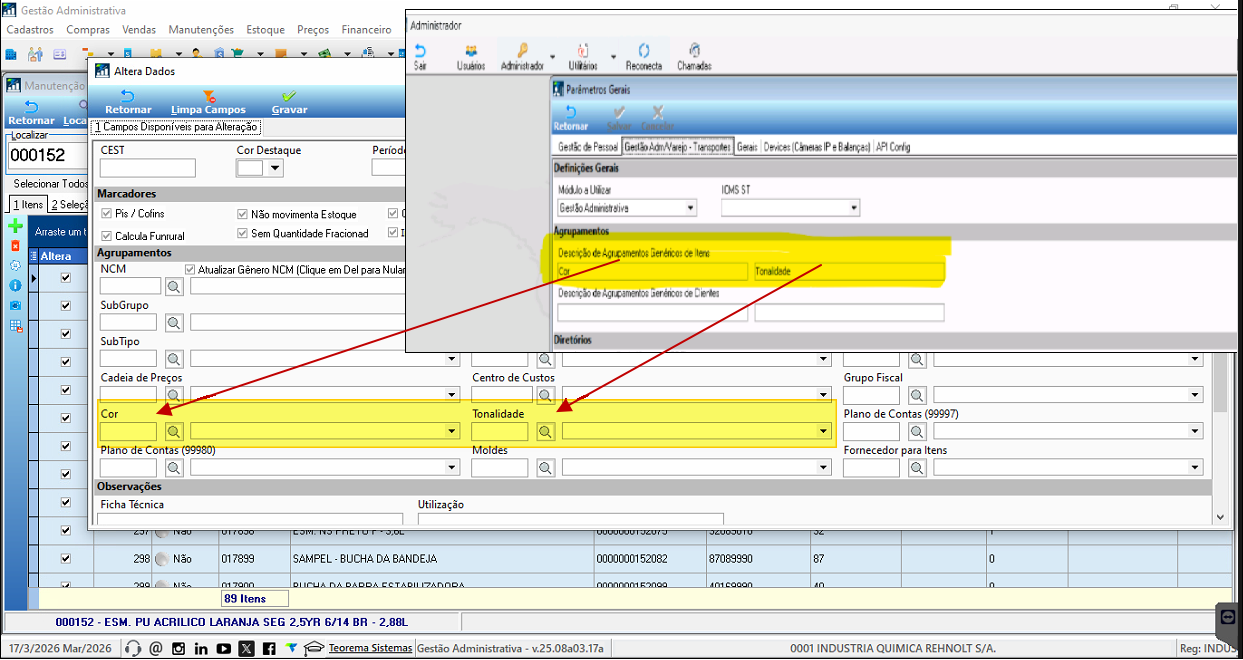Open Usuários in the Administrador toolbar
The width and height of the screenshot is (1243, 660).
pos(470,53)
